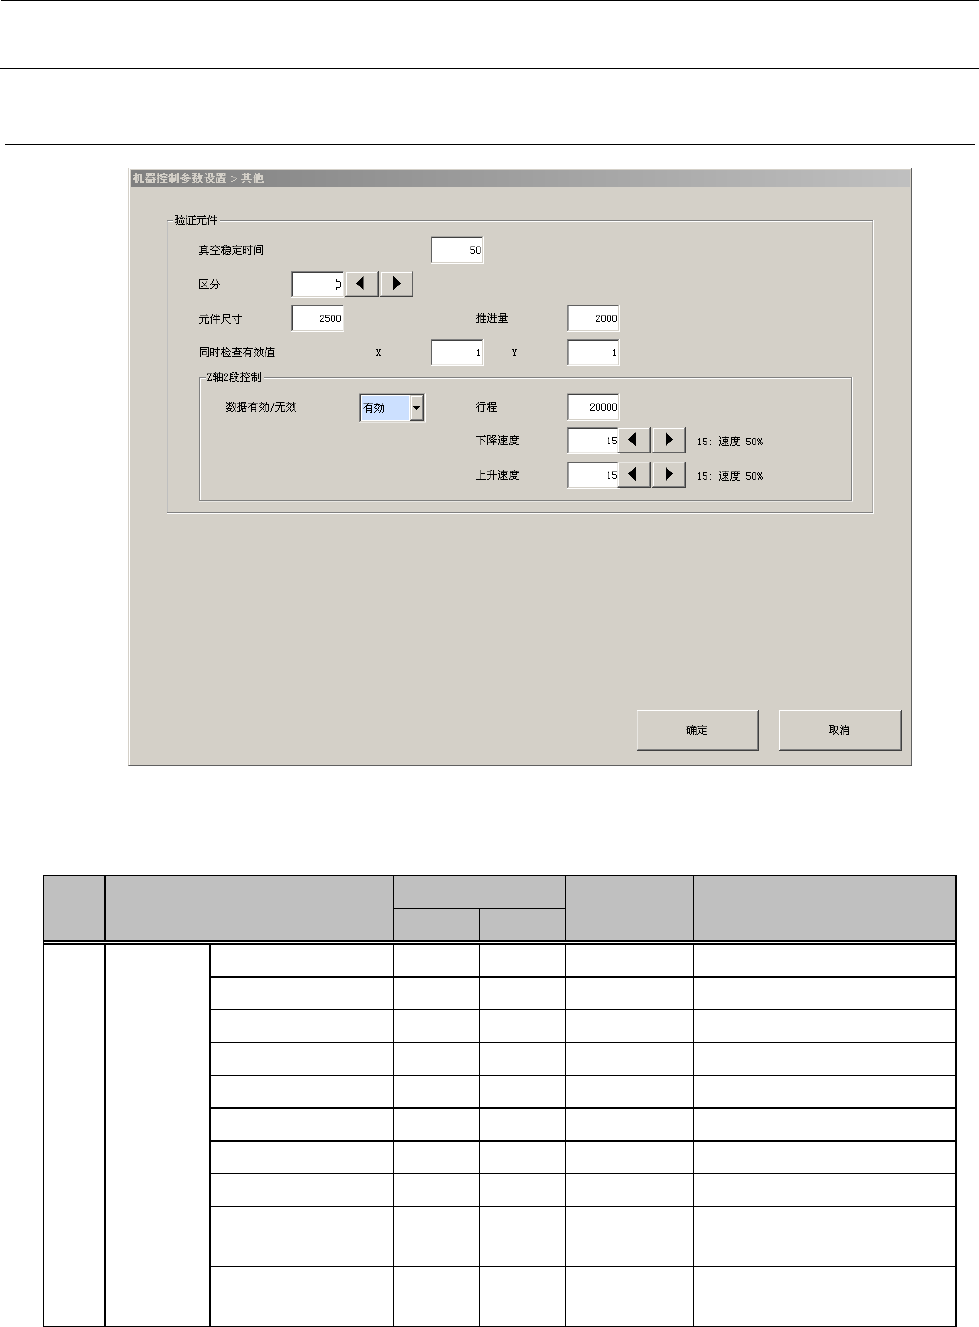979x1327 pixels.
Task: Click the 验证元件 group label
Action: pos(195,219)
